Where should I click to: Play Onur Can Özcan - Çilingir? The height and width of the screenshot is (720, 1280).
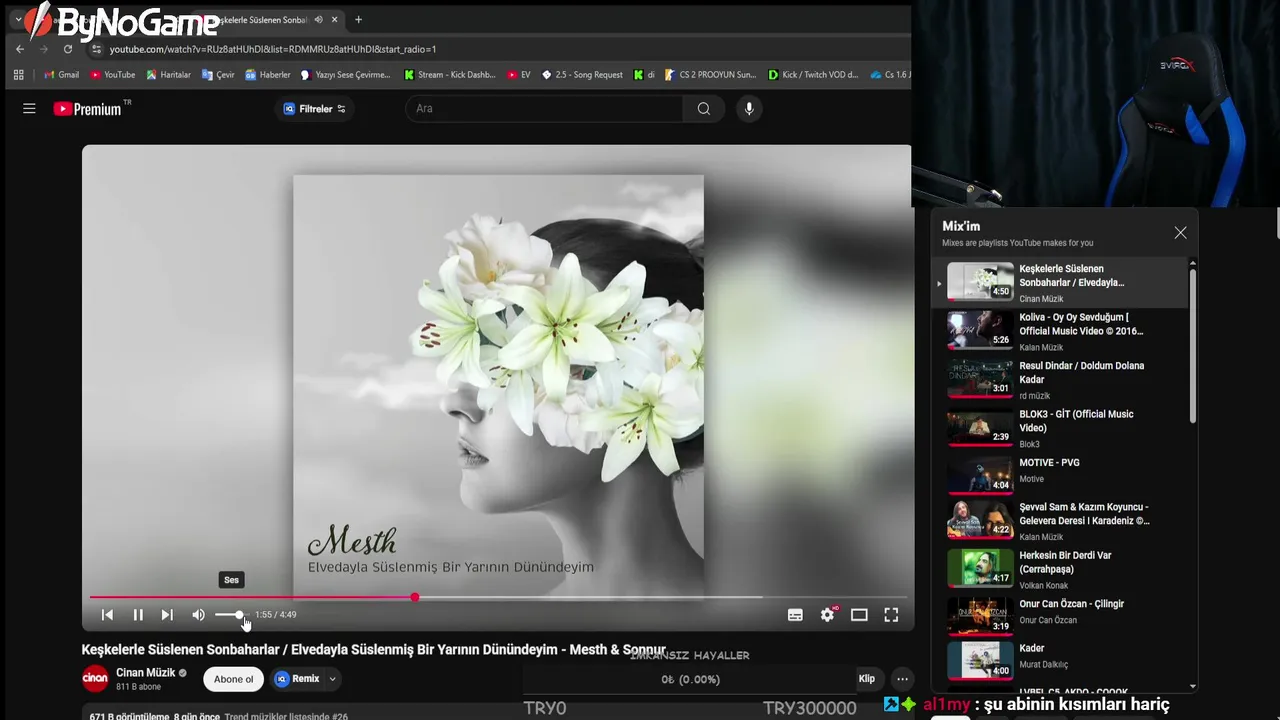1060,617
